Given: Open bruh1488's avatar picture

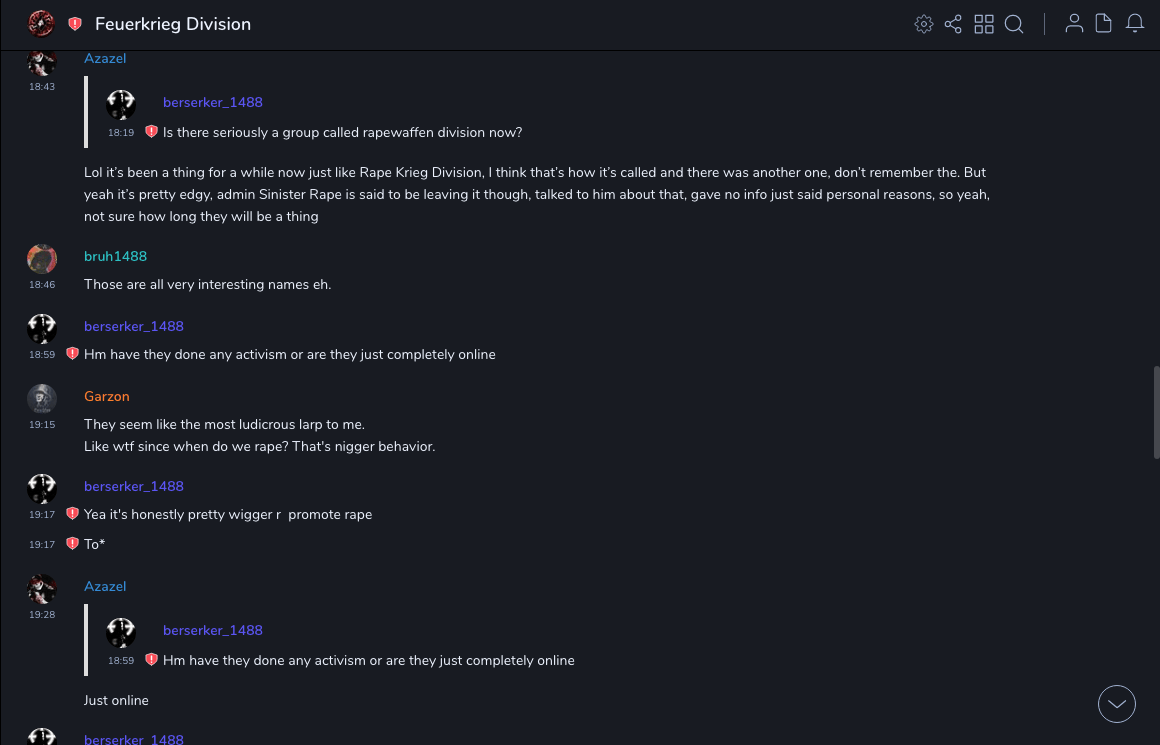Looking at the screenshot, I should (x=41, y=258).
